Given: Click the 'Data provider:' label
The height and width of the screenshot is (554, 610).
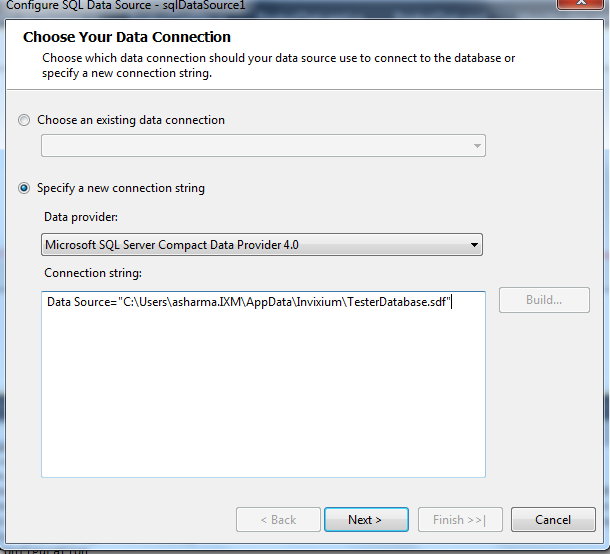Looking at the screenshot, I should point(80,217).
